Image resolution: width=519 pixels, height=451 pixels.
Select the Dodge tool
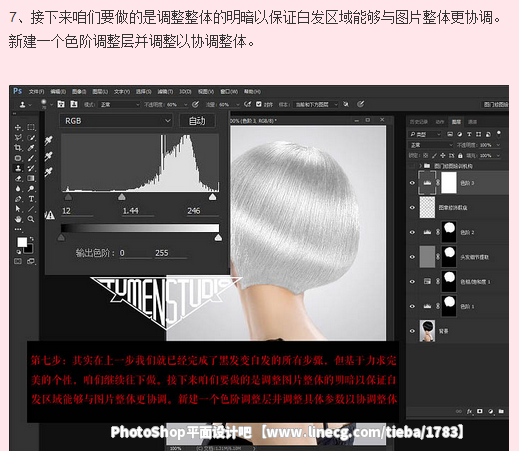31,189
